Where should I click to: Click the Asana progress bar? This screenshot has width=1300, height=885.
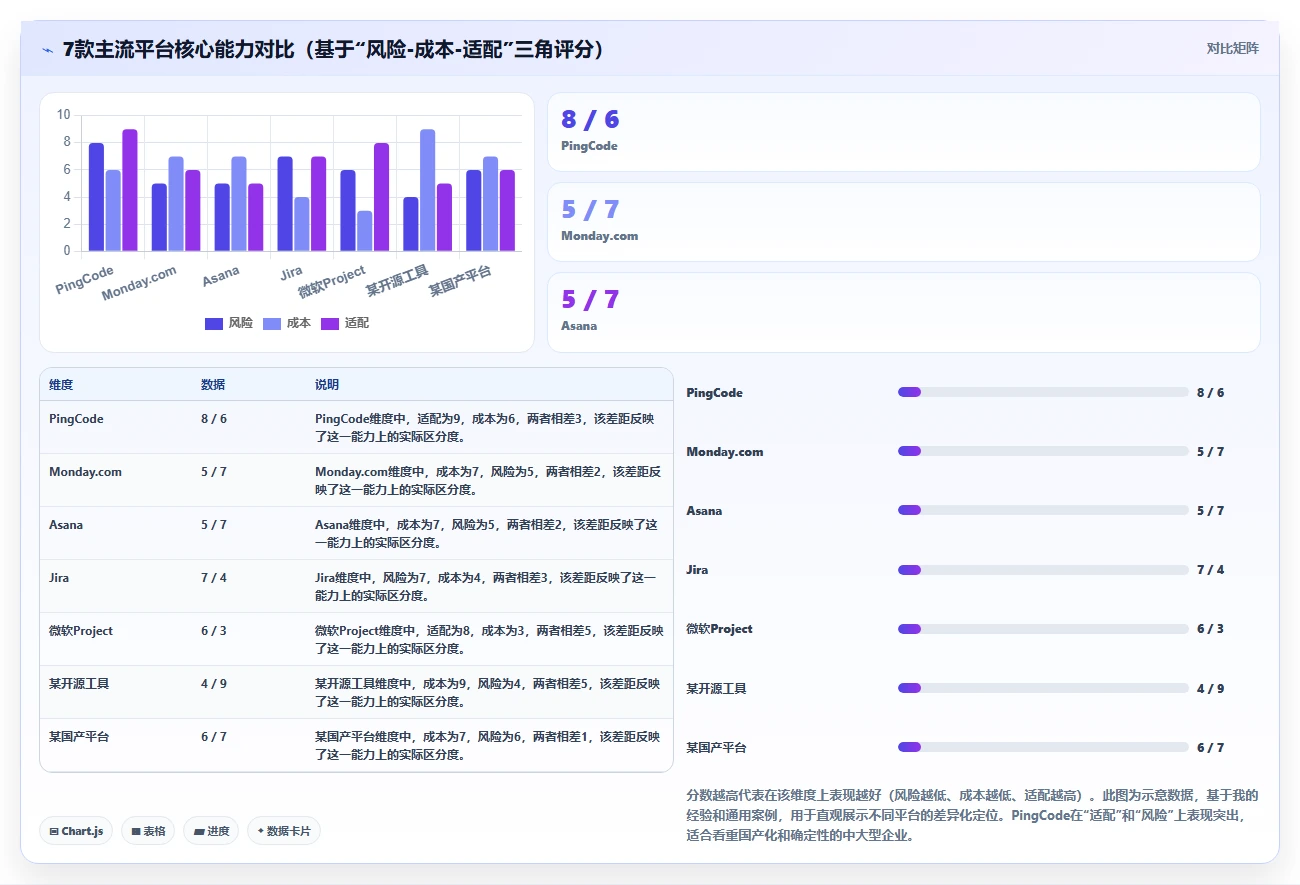click(x=1043, y=511)
